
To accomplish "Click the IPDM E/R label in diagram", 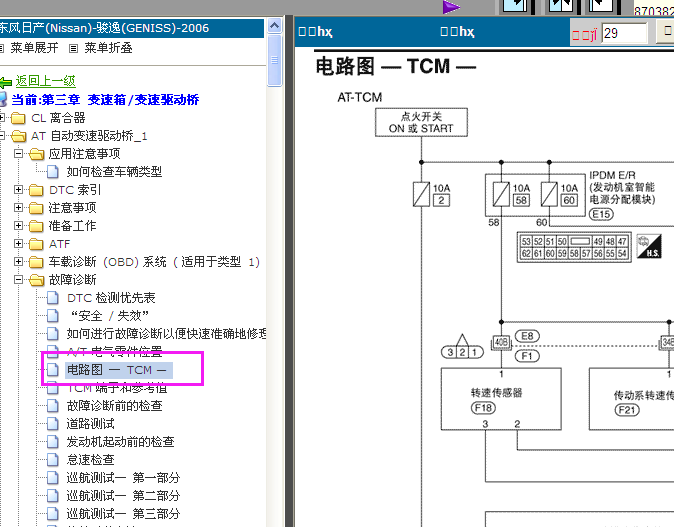I will click(x=612, y=175).
